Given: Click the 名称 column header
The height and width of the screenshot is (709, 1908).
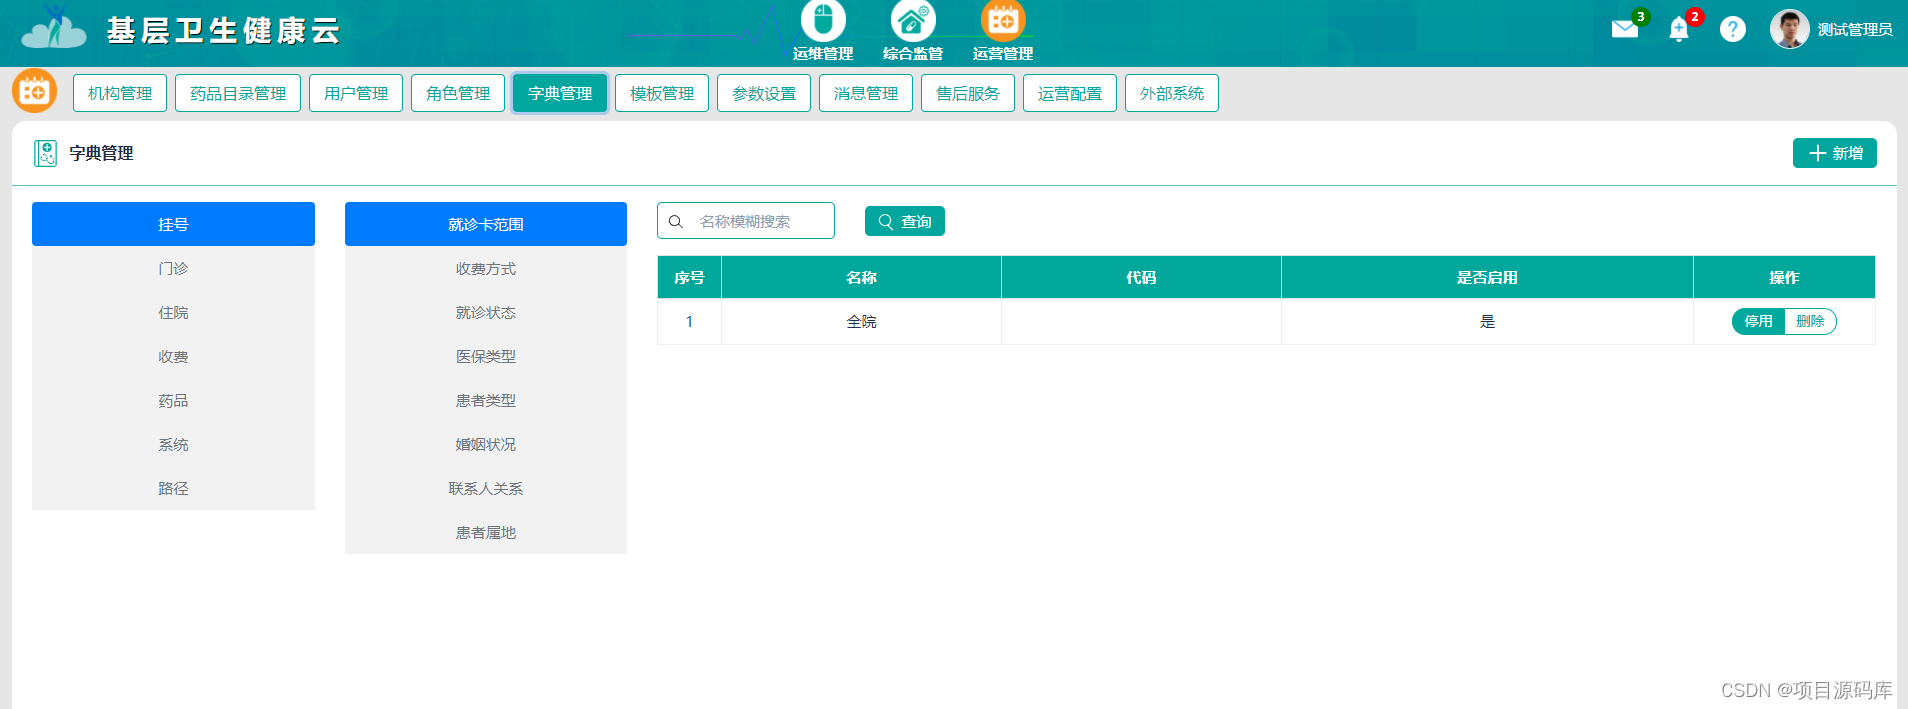Looking at the screenshot, I should (861, 277).
